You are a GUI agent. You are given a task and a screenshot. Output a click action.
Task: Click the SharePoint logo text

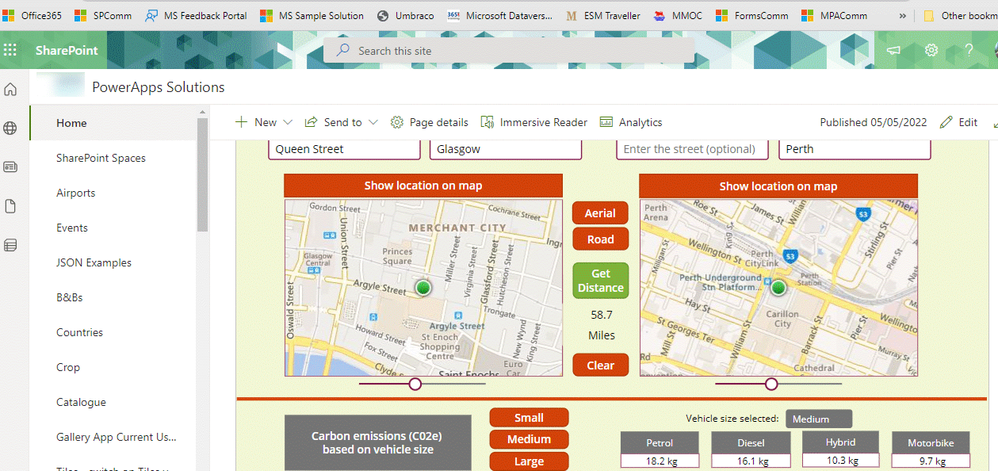tap(67, 50)
